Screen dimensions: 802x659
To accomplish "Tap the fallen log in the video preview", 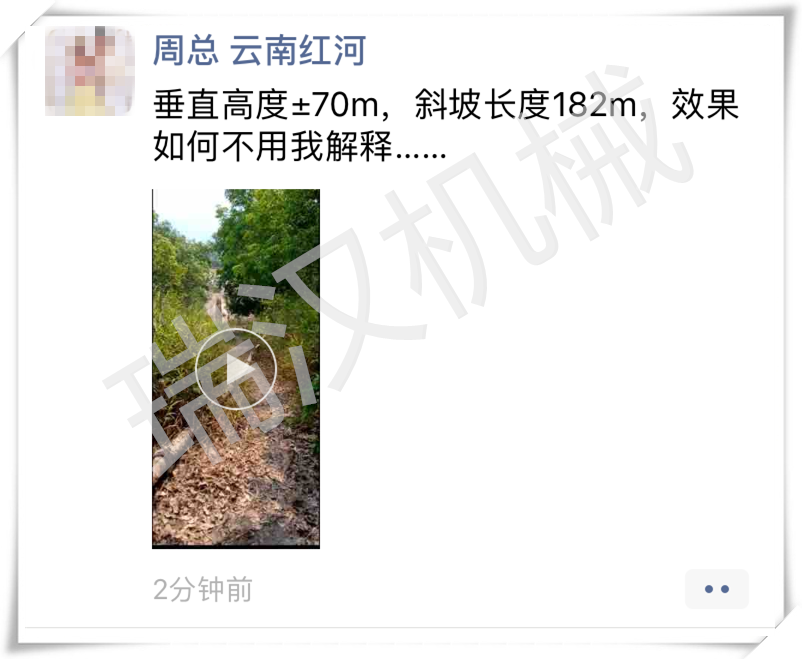I will coord(171,455).
